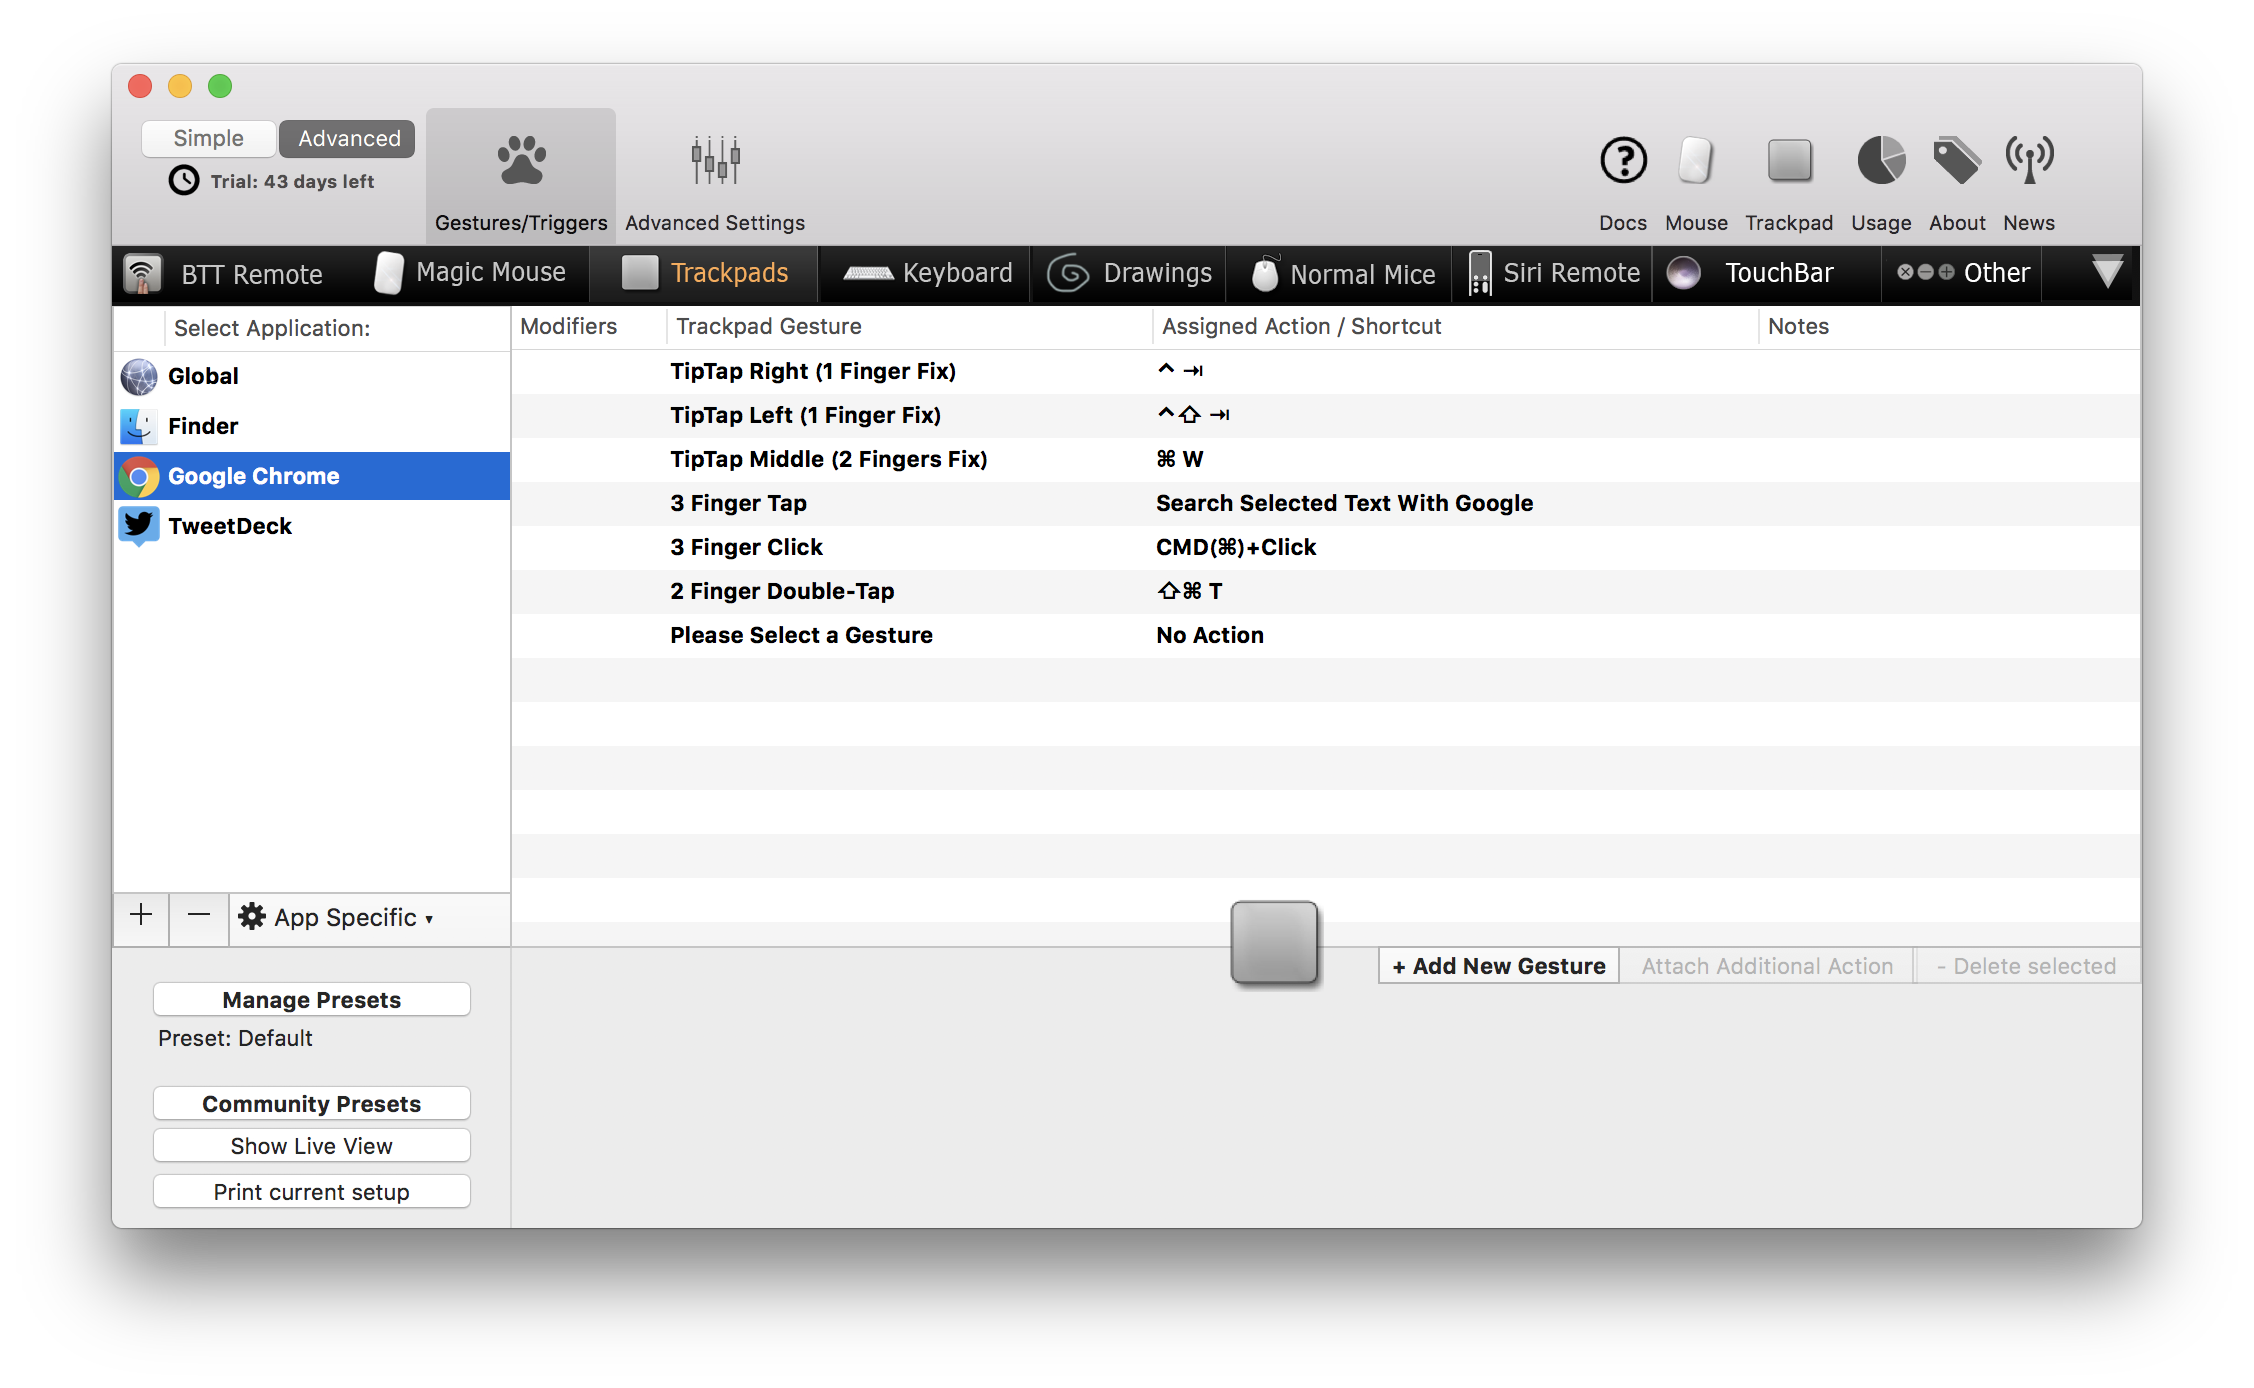This screenshot has height=1388, width=2254.
Task: Switch to Simple mode
Action: pos(208,138)
